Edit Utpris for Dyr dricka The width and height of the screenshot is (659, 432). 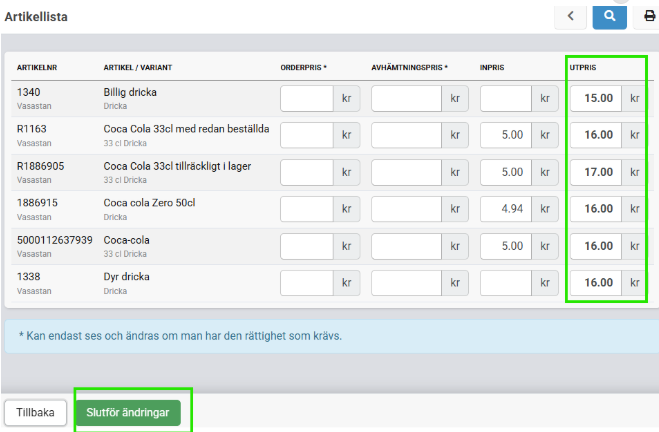[x=595, y=283]
